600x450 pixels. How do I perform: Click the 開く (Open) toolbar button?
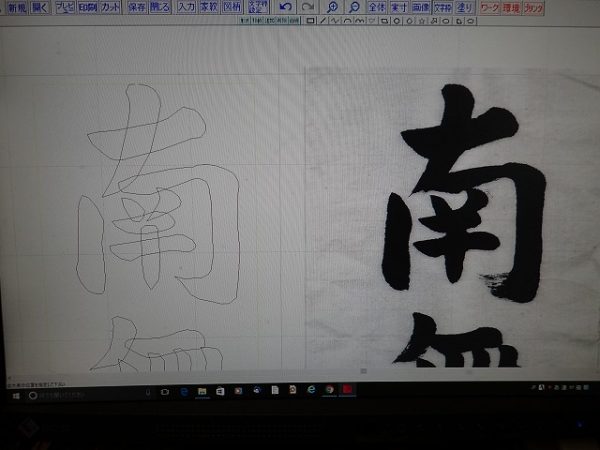40,7
